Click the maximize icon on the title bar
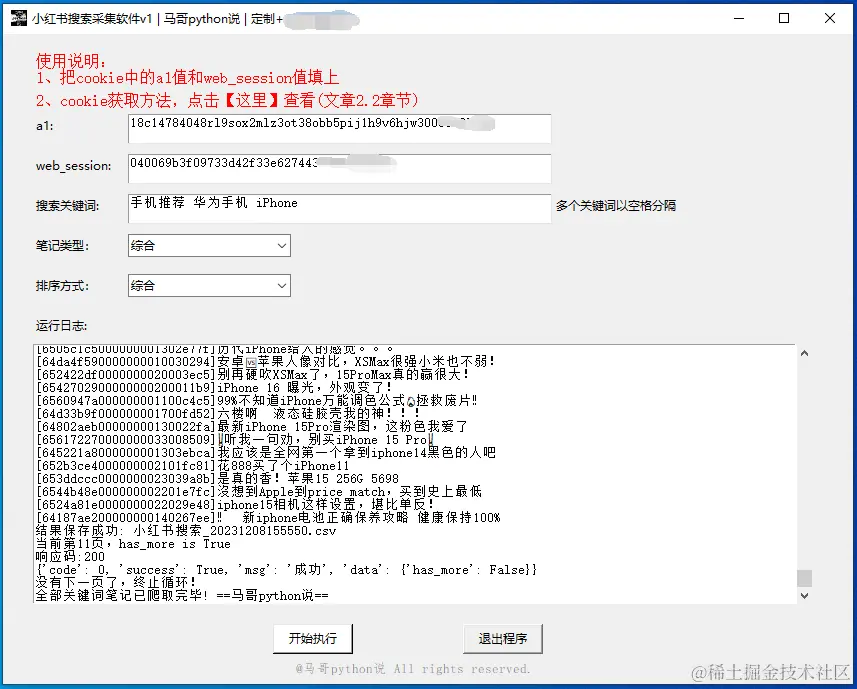The width and height of the screenshot is (857, 689). (784, 18)
